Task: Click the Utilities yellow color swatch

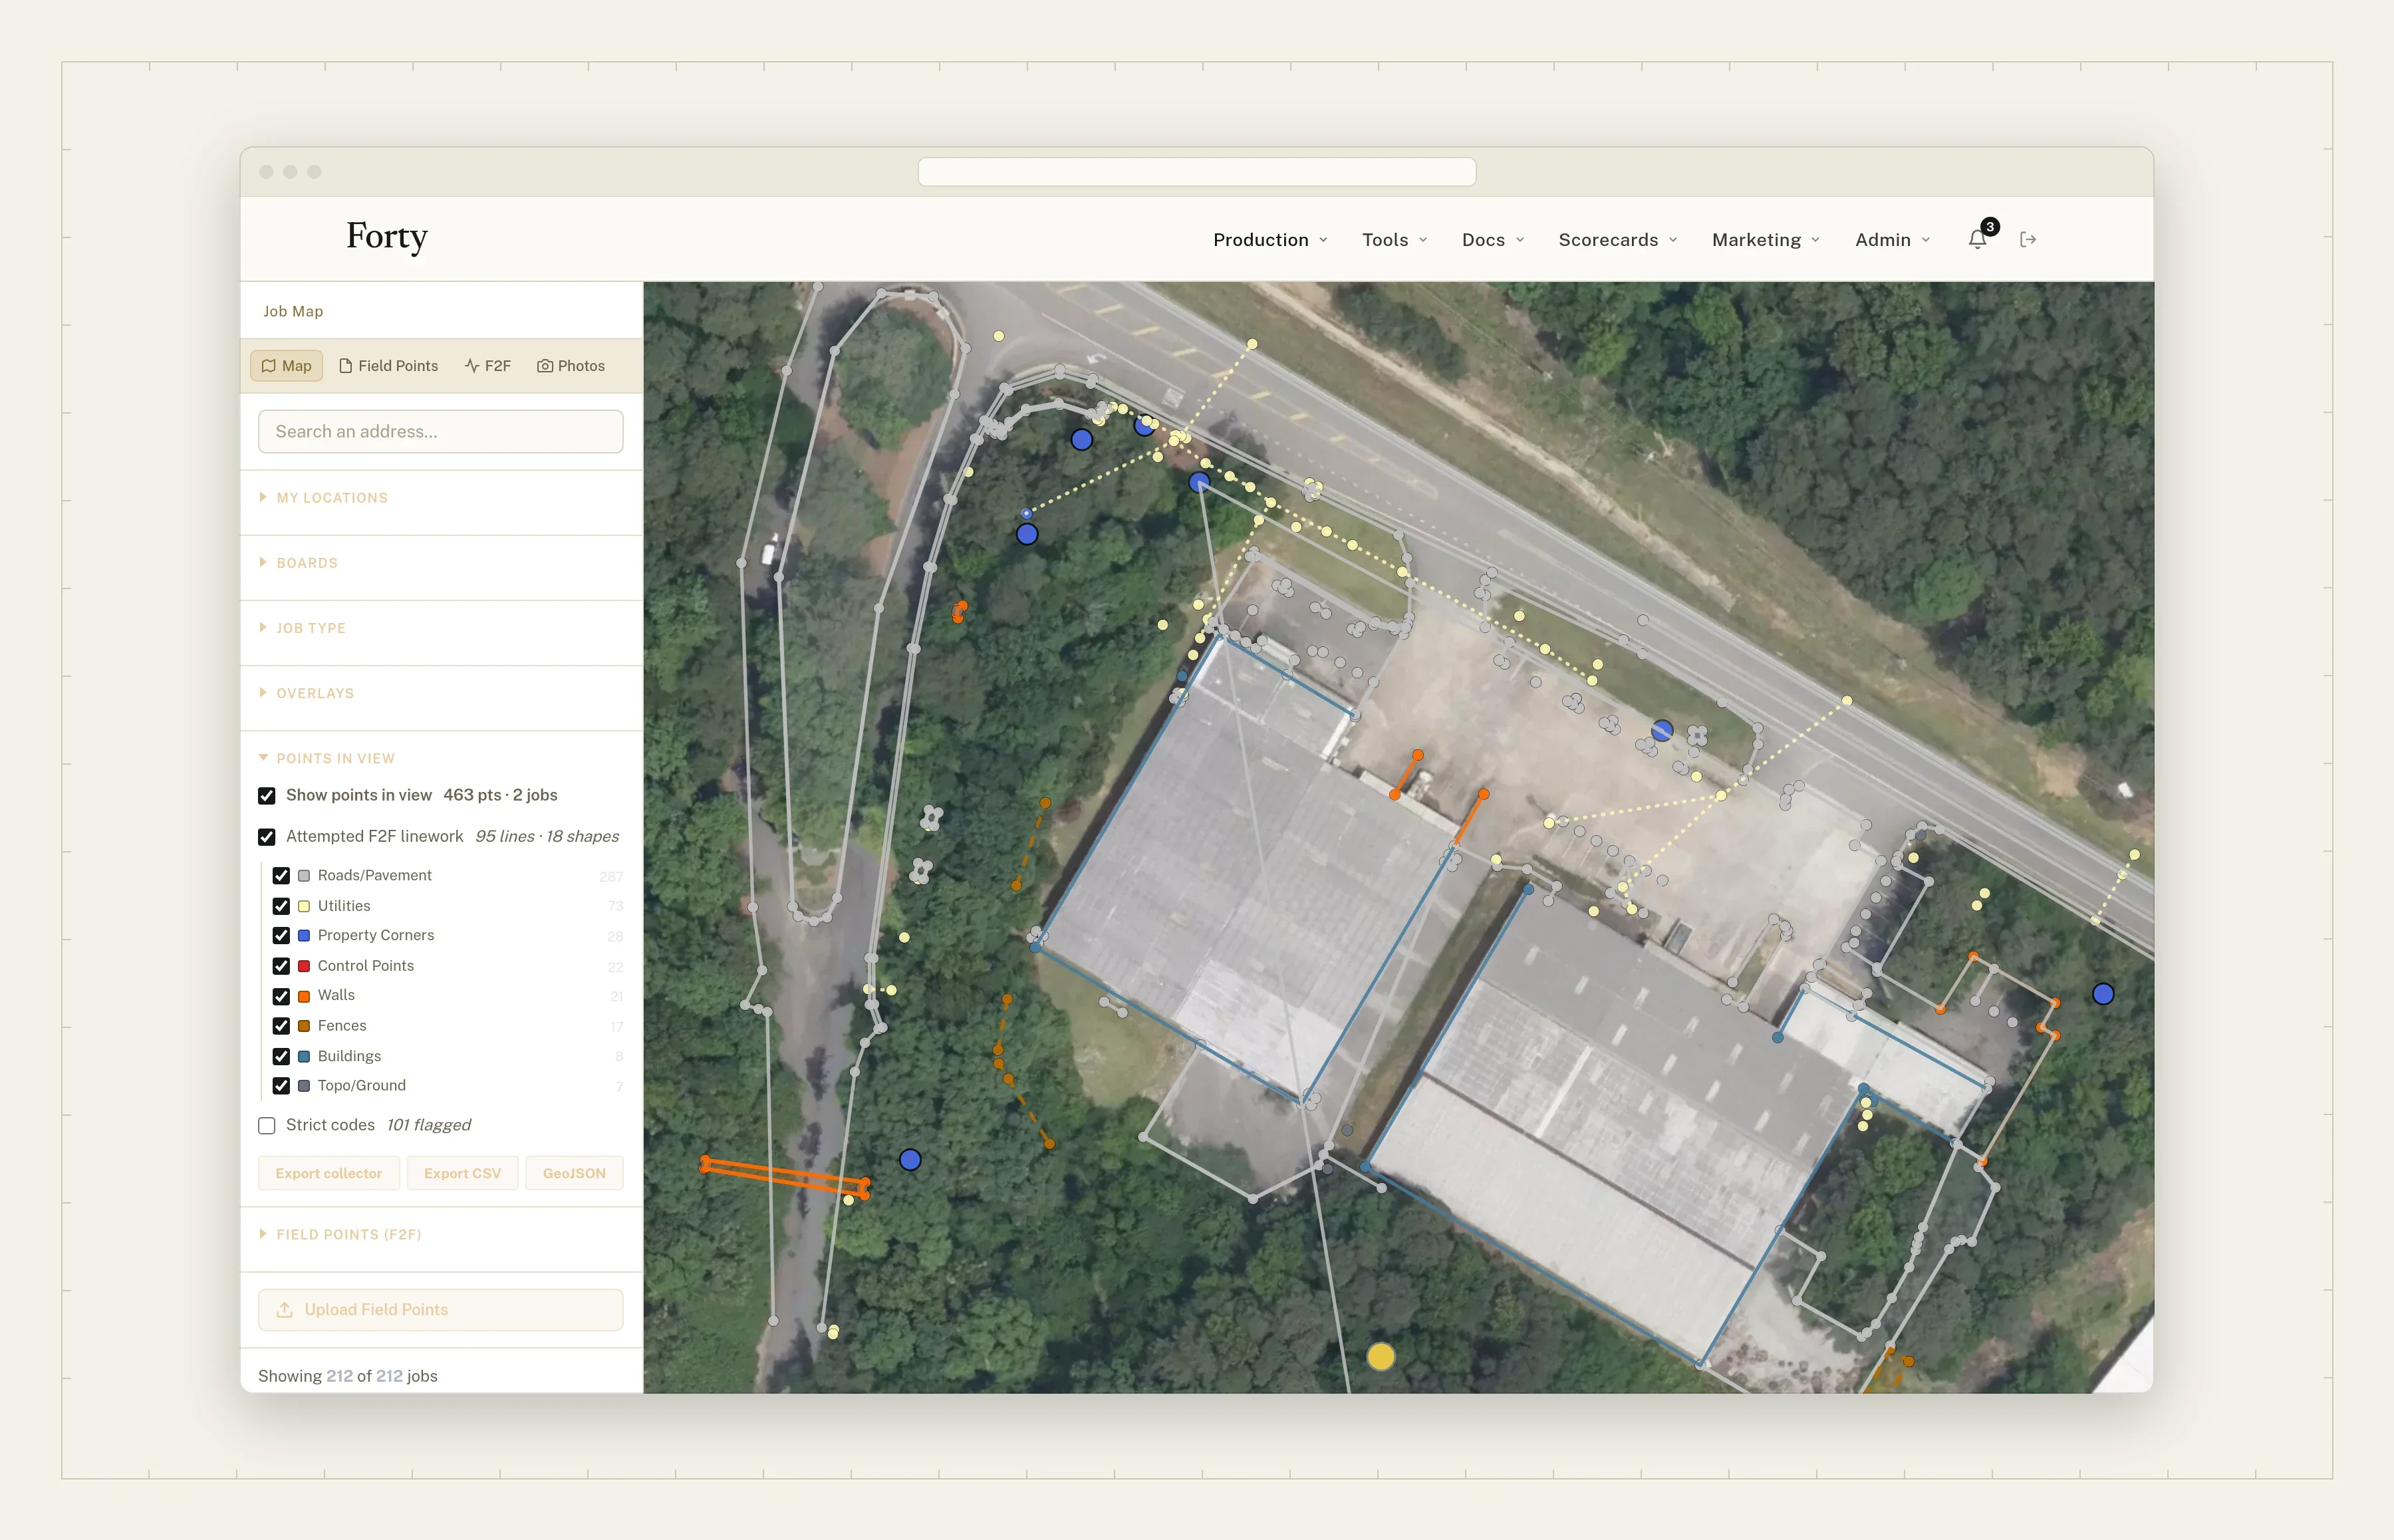Action: point(304,906)
